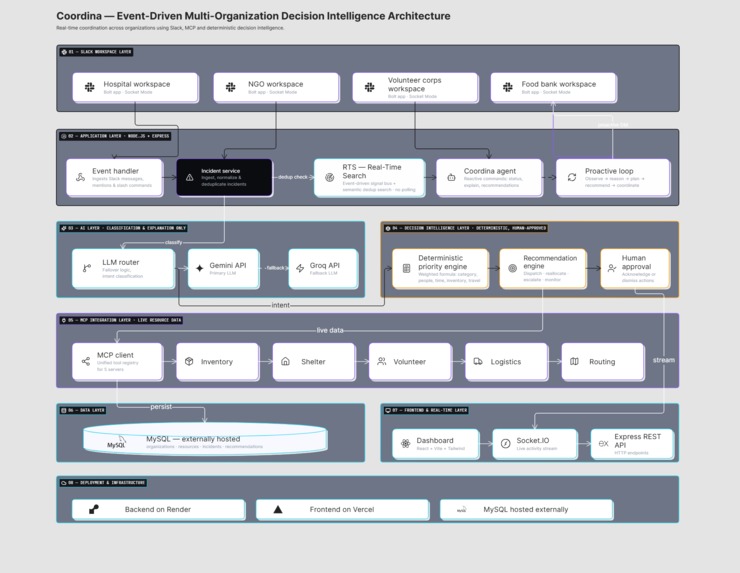Click the user-check icon in Human approval node
The height and width of the screenshot is (573, 740).
[x=612, y=268]
